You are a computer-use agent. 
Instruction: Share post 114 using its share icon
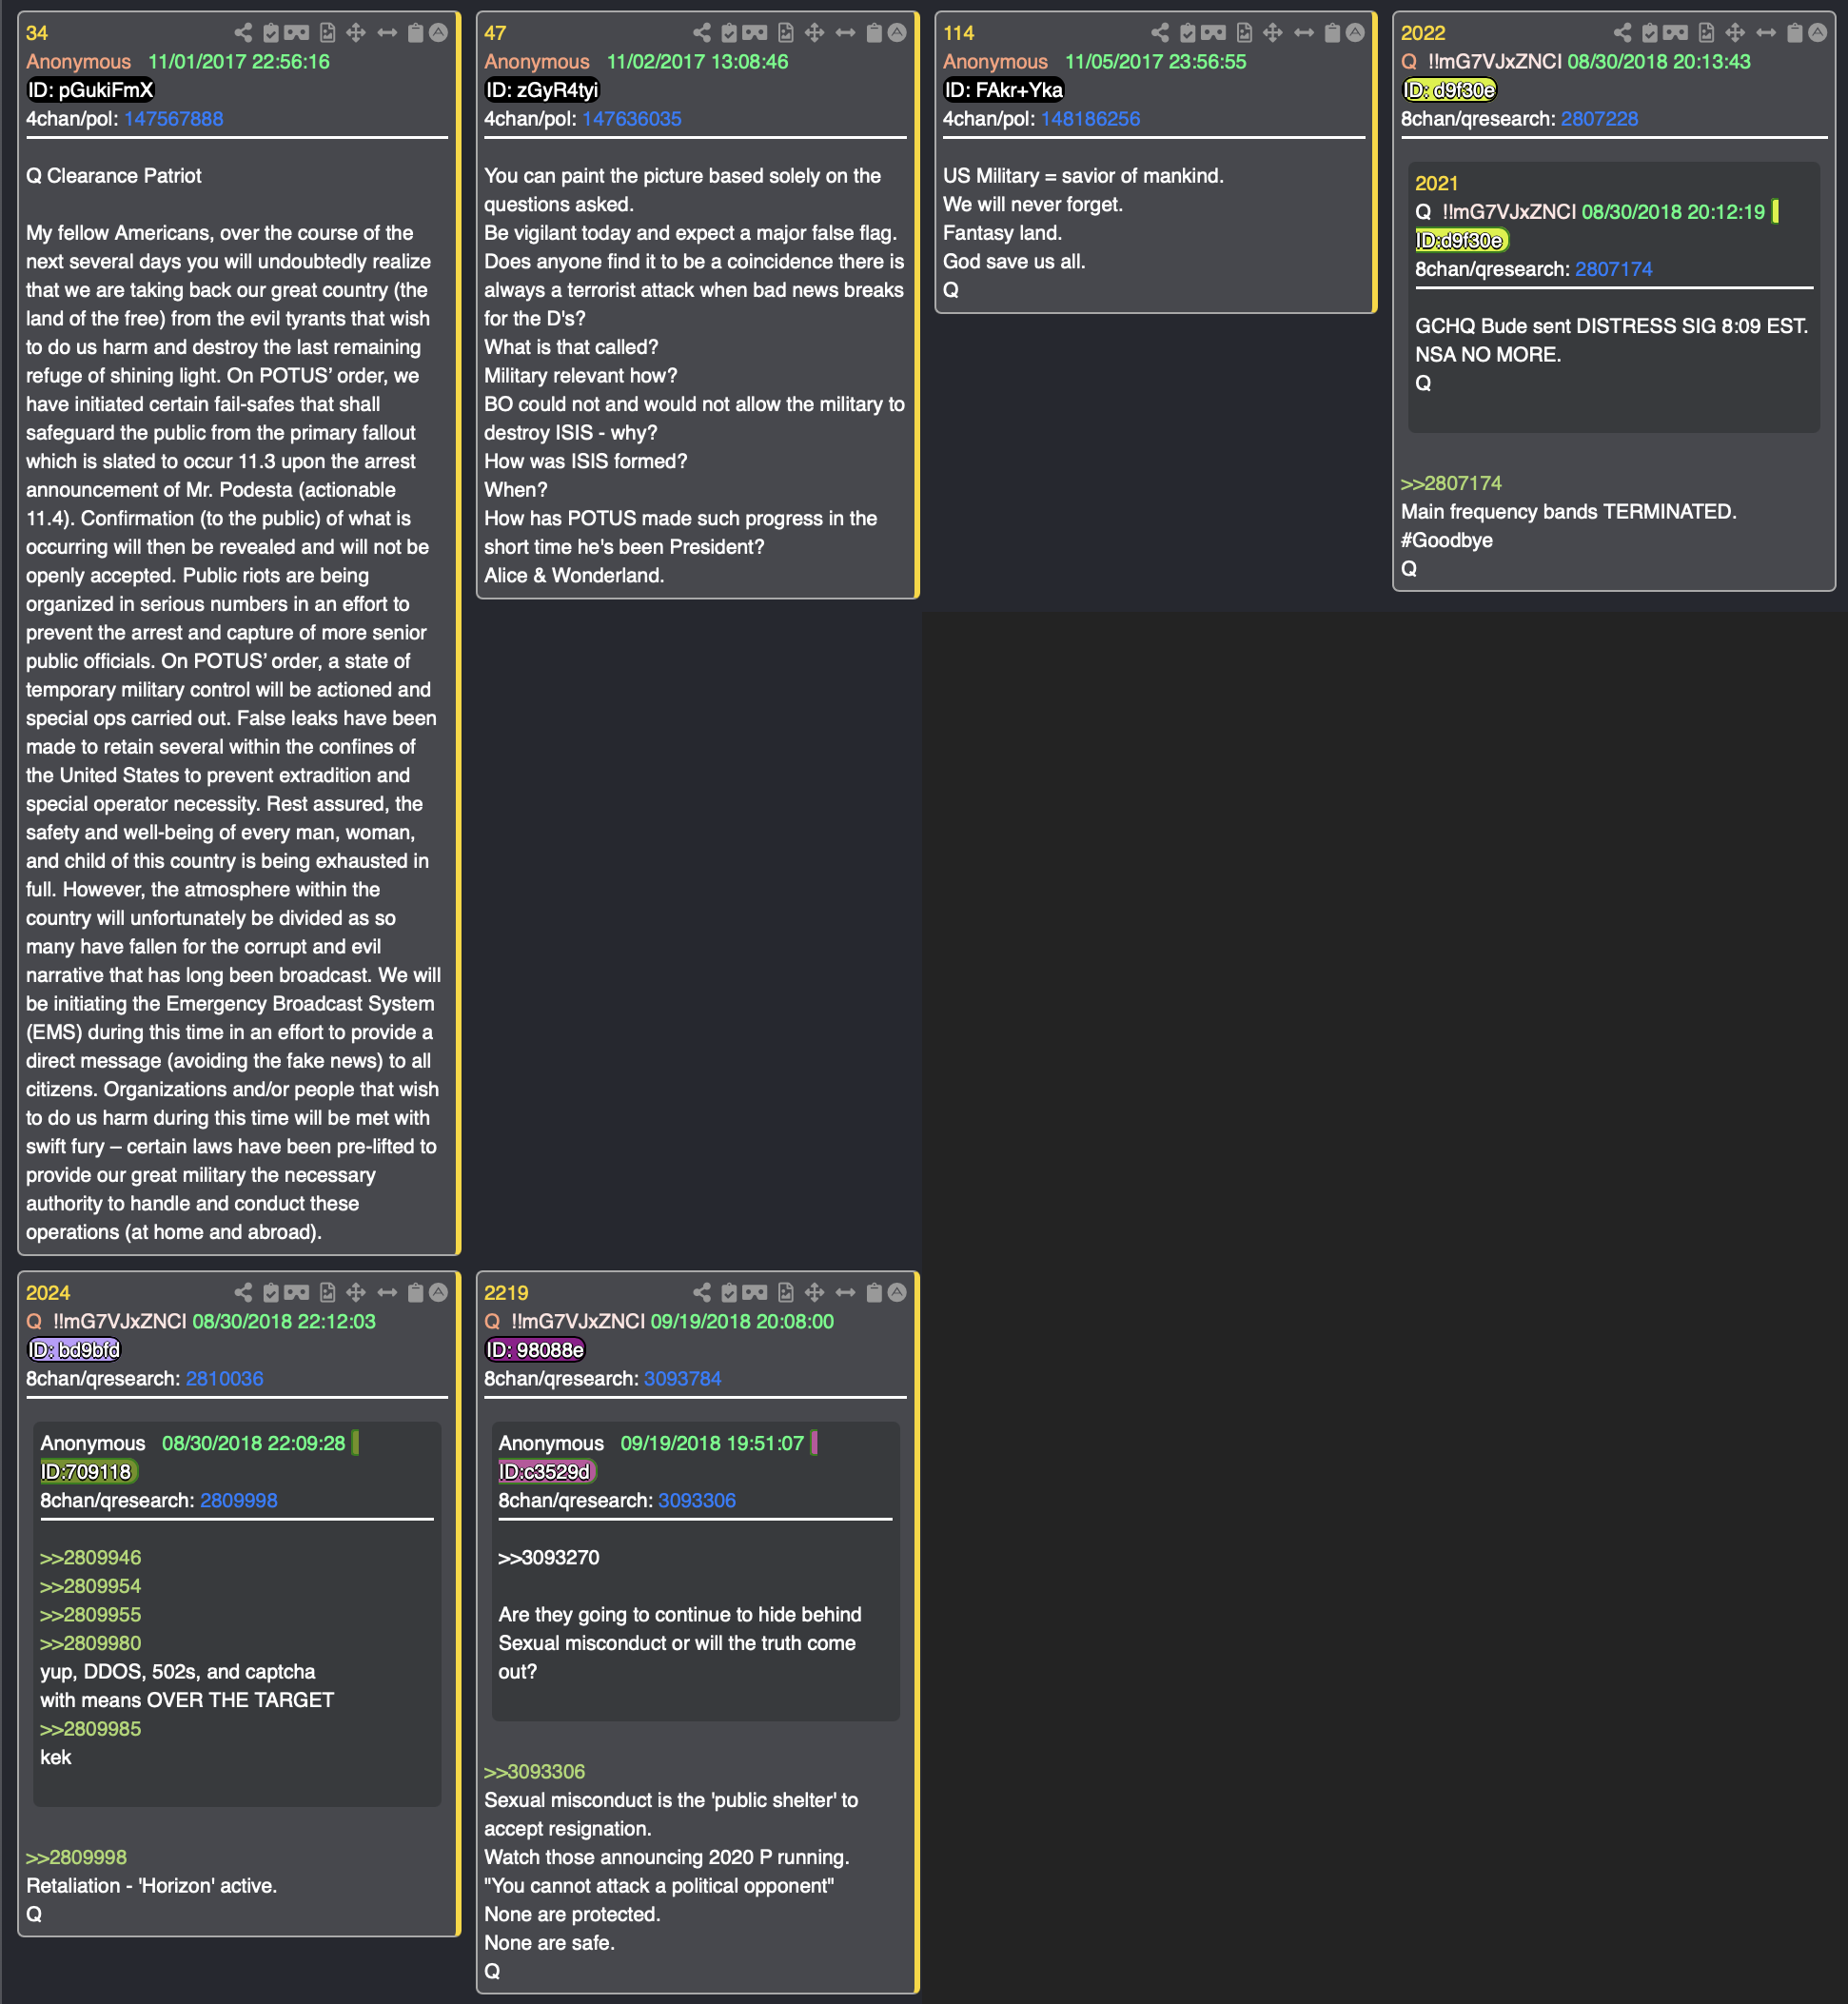(1160, 33)
